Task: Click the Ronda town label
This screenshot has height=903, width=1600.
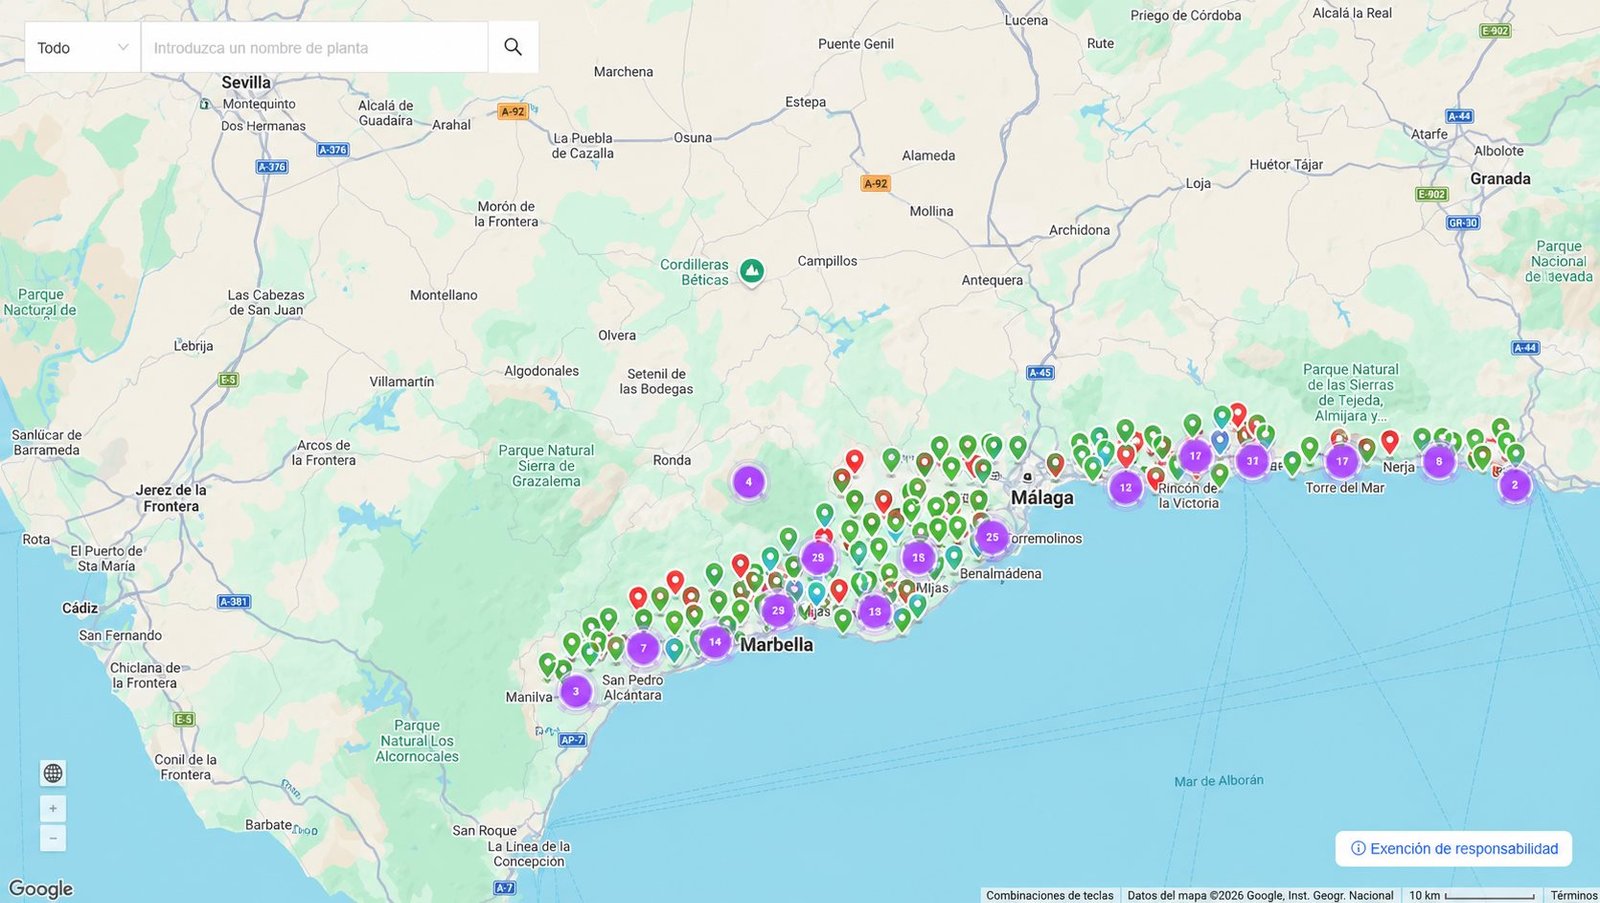Action: (672, 460)
